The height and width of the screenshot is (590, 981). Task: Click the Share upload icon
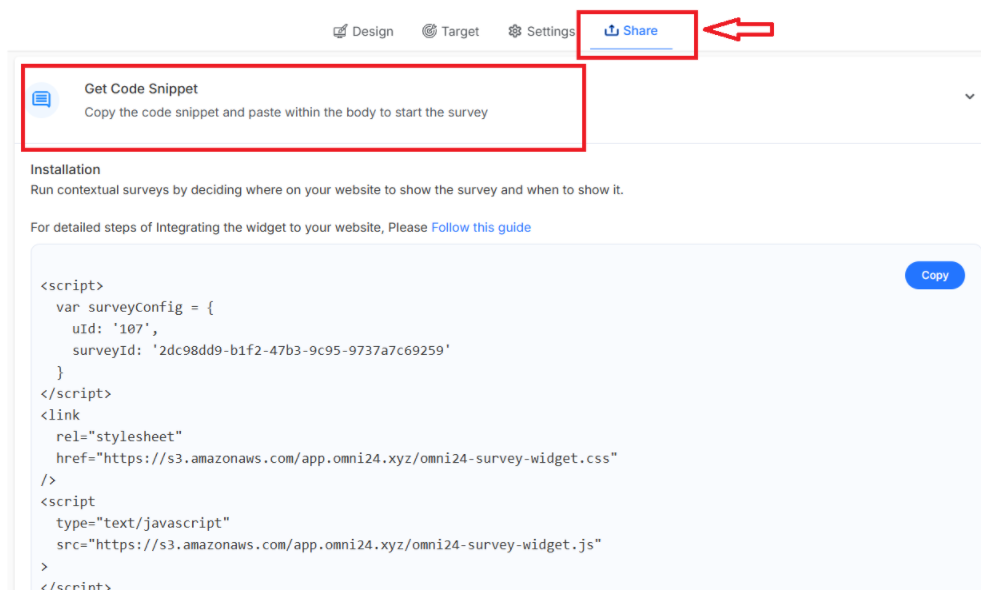click(611, 30)
